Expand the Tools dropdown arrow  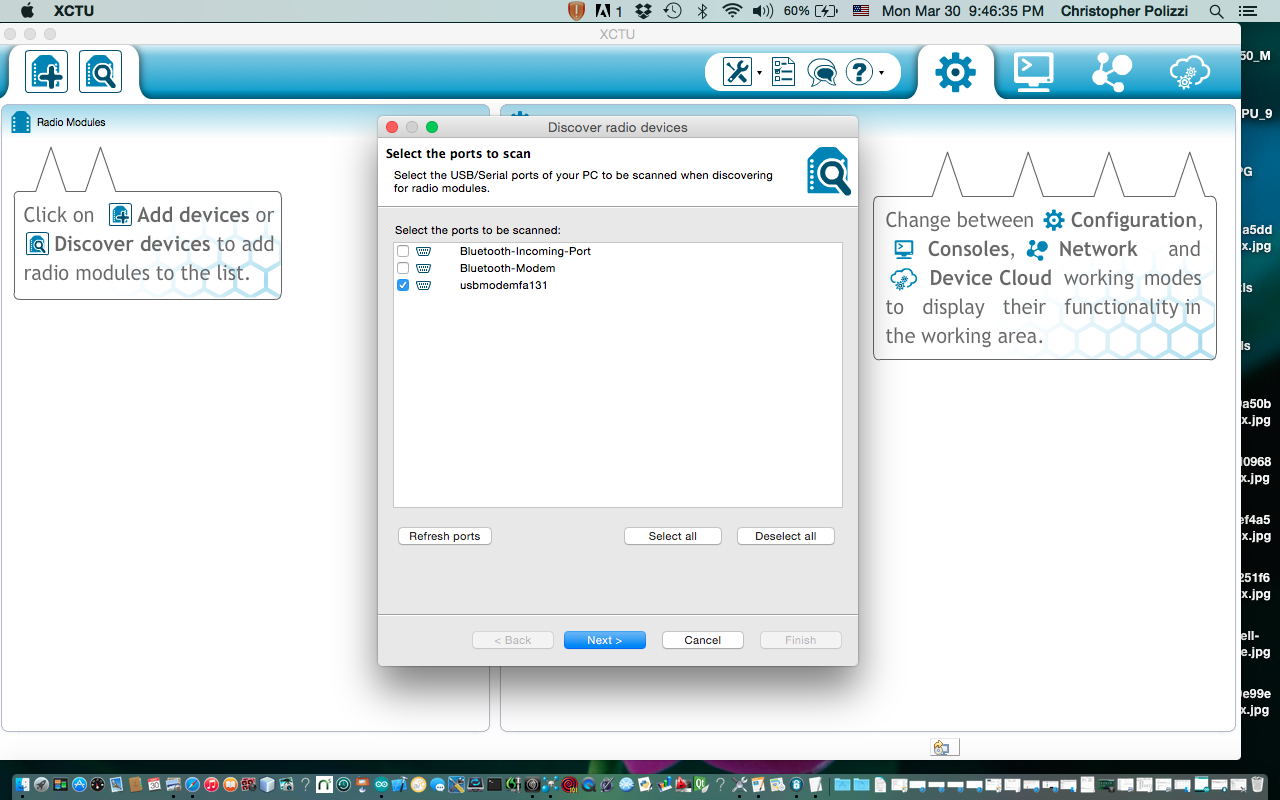tap(760, 73)
